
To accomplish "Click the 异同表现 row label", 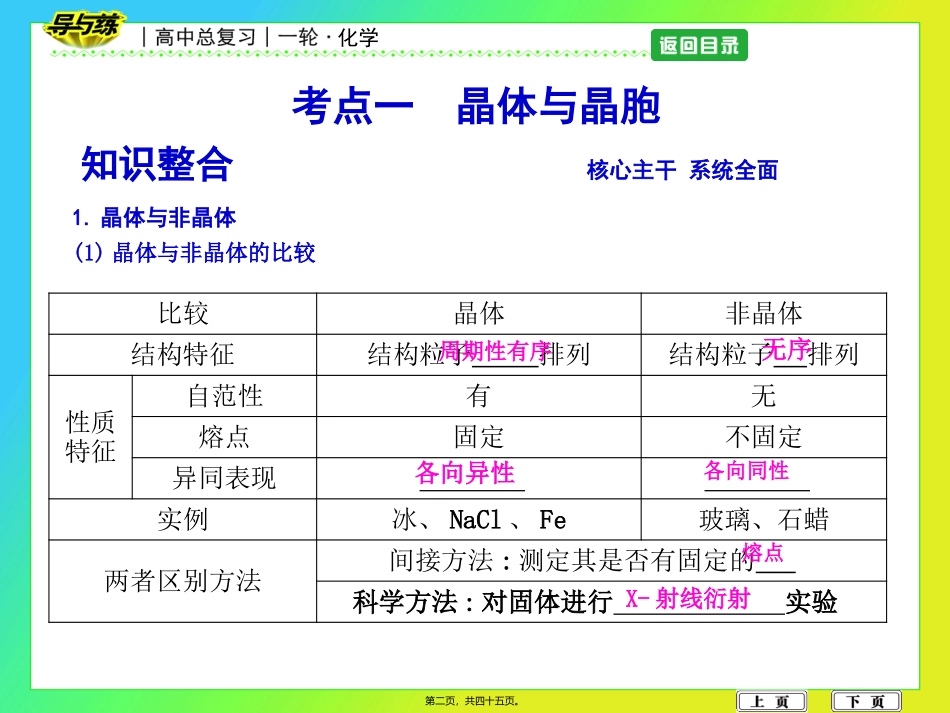I will point(224,479).
